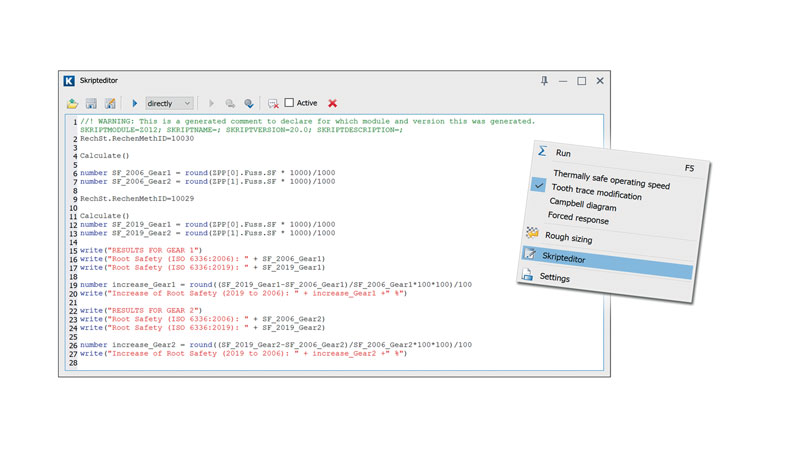Click line 19 defining increase_Gear1
The height and width of the screenshot is (450, 800).
pyautogui.click(x=276, y=285)
